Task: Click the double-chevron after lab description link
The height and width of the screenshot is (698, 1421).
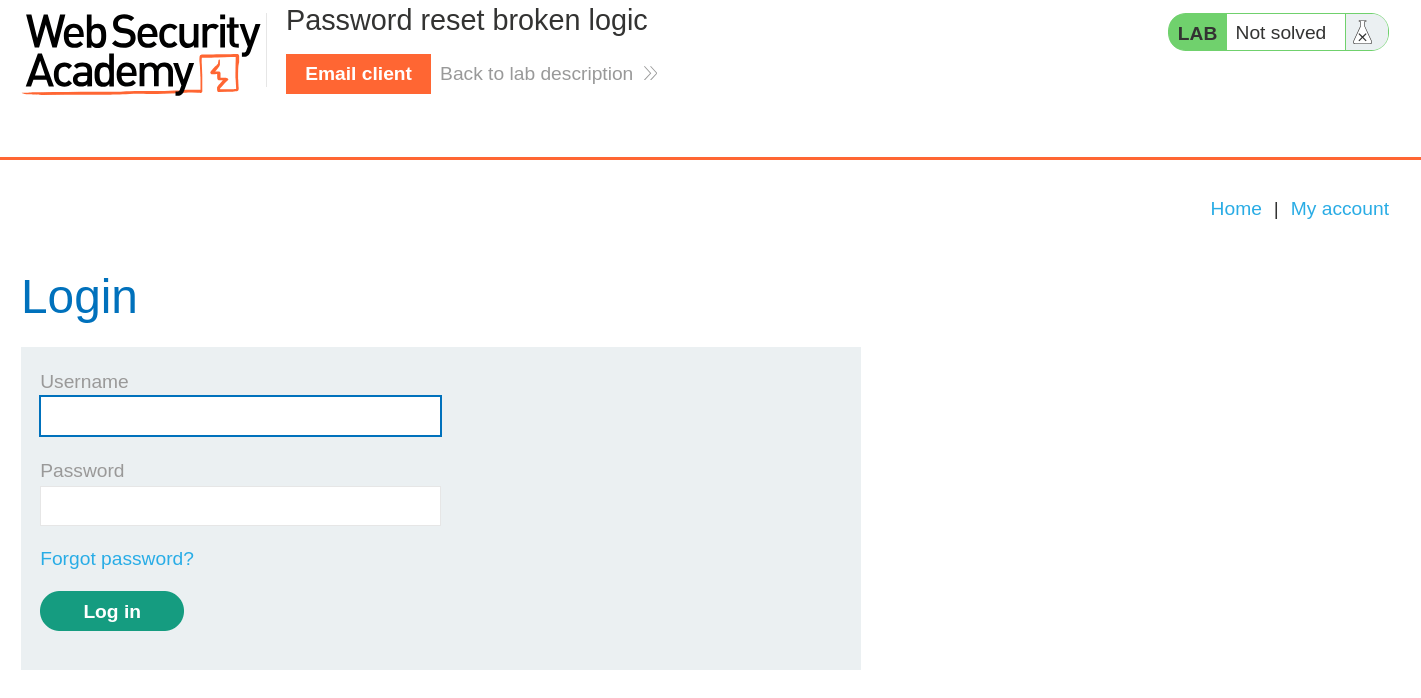Action: click(x=650, y=73)
